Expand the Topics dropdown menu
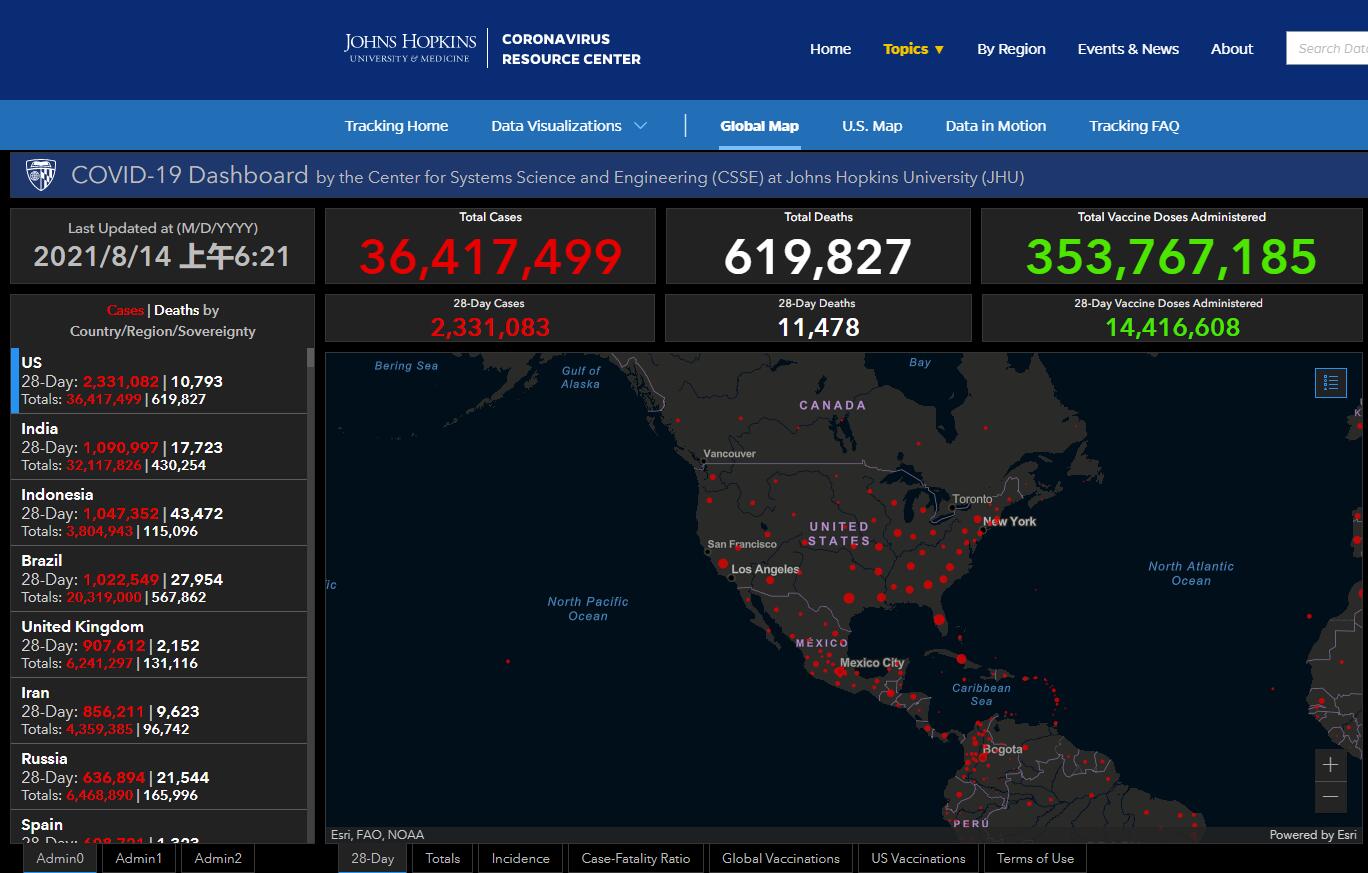The image size is (1368, 873). (913, 49)
